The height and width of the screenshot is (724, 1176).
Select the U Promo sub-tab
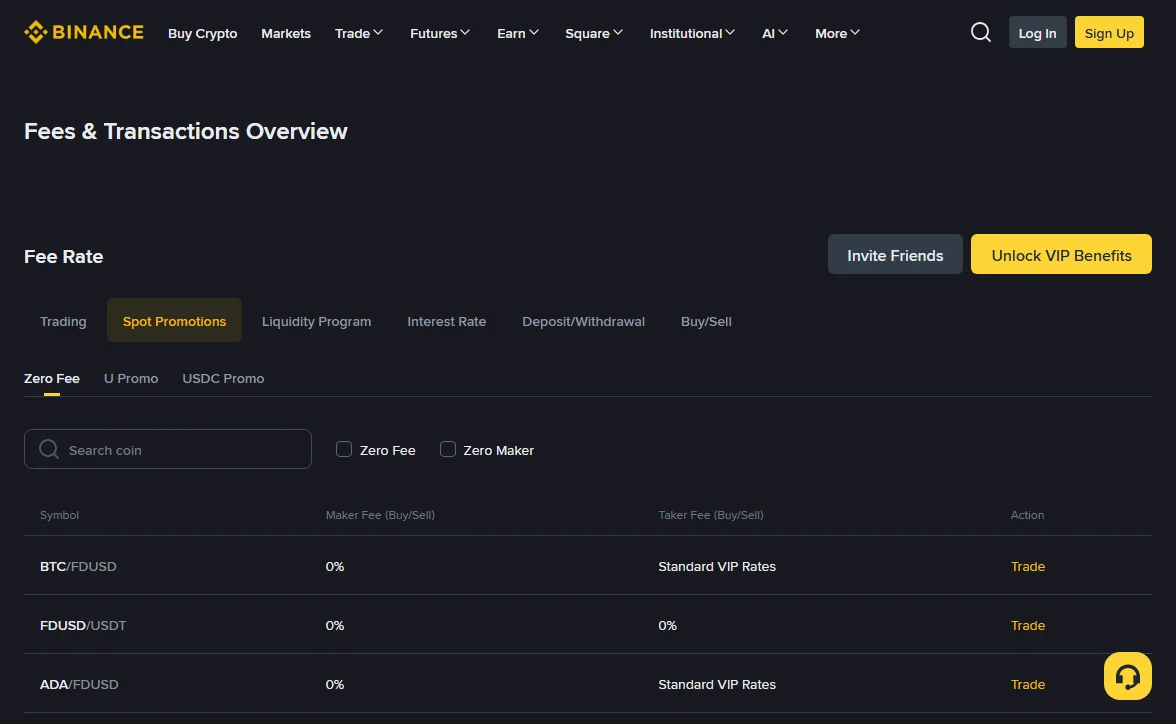point(130,378)
